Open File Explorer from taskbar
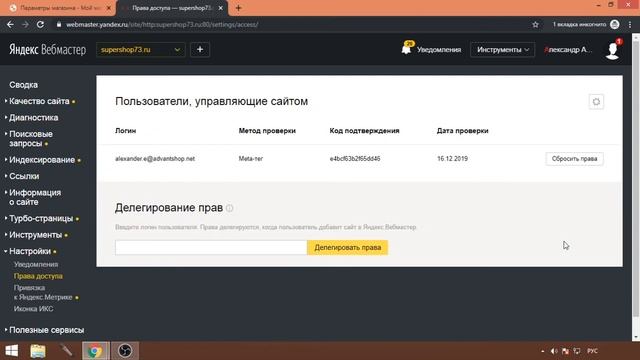 tap(38, 351)
